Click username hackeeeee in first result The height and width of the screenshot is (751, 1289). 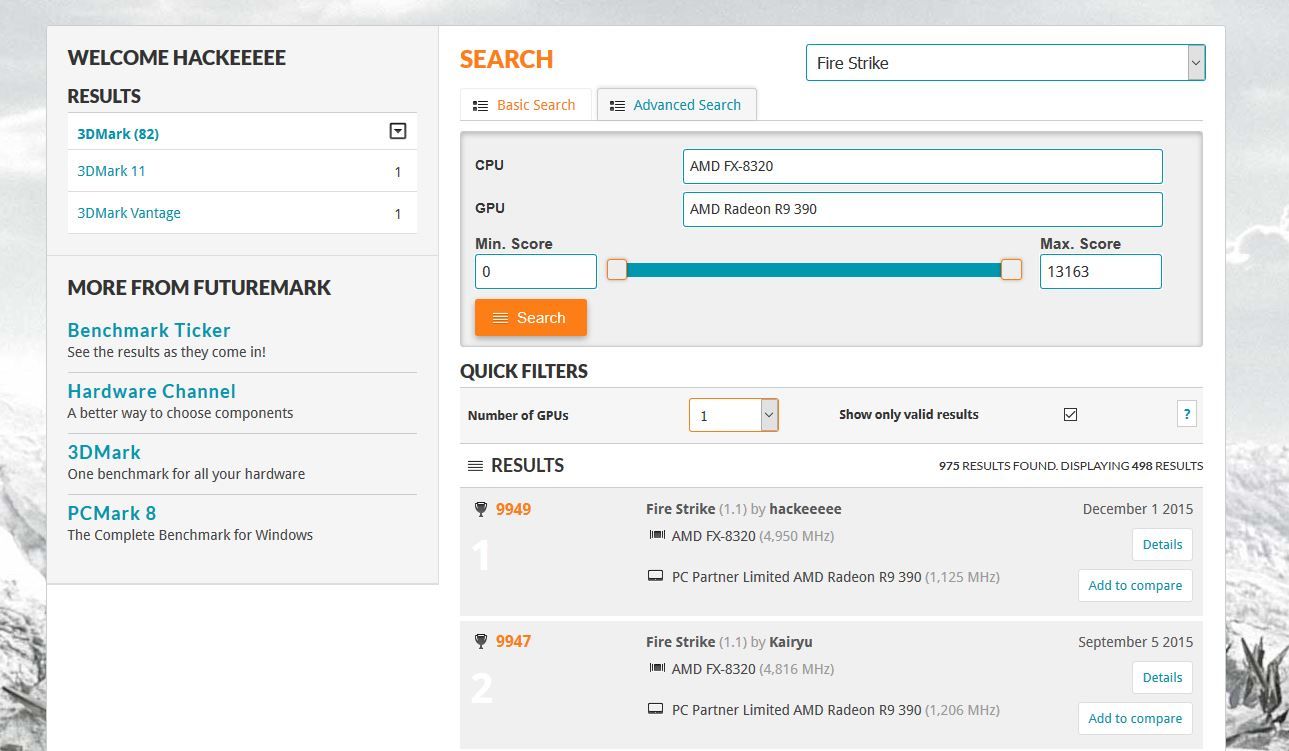[x=805, y=509]
